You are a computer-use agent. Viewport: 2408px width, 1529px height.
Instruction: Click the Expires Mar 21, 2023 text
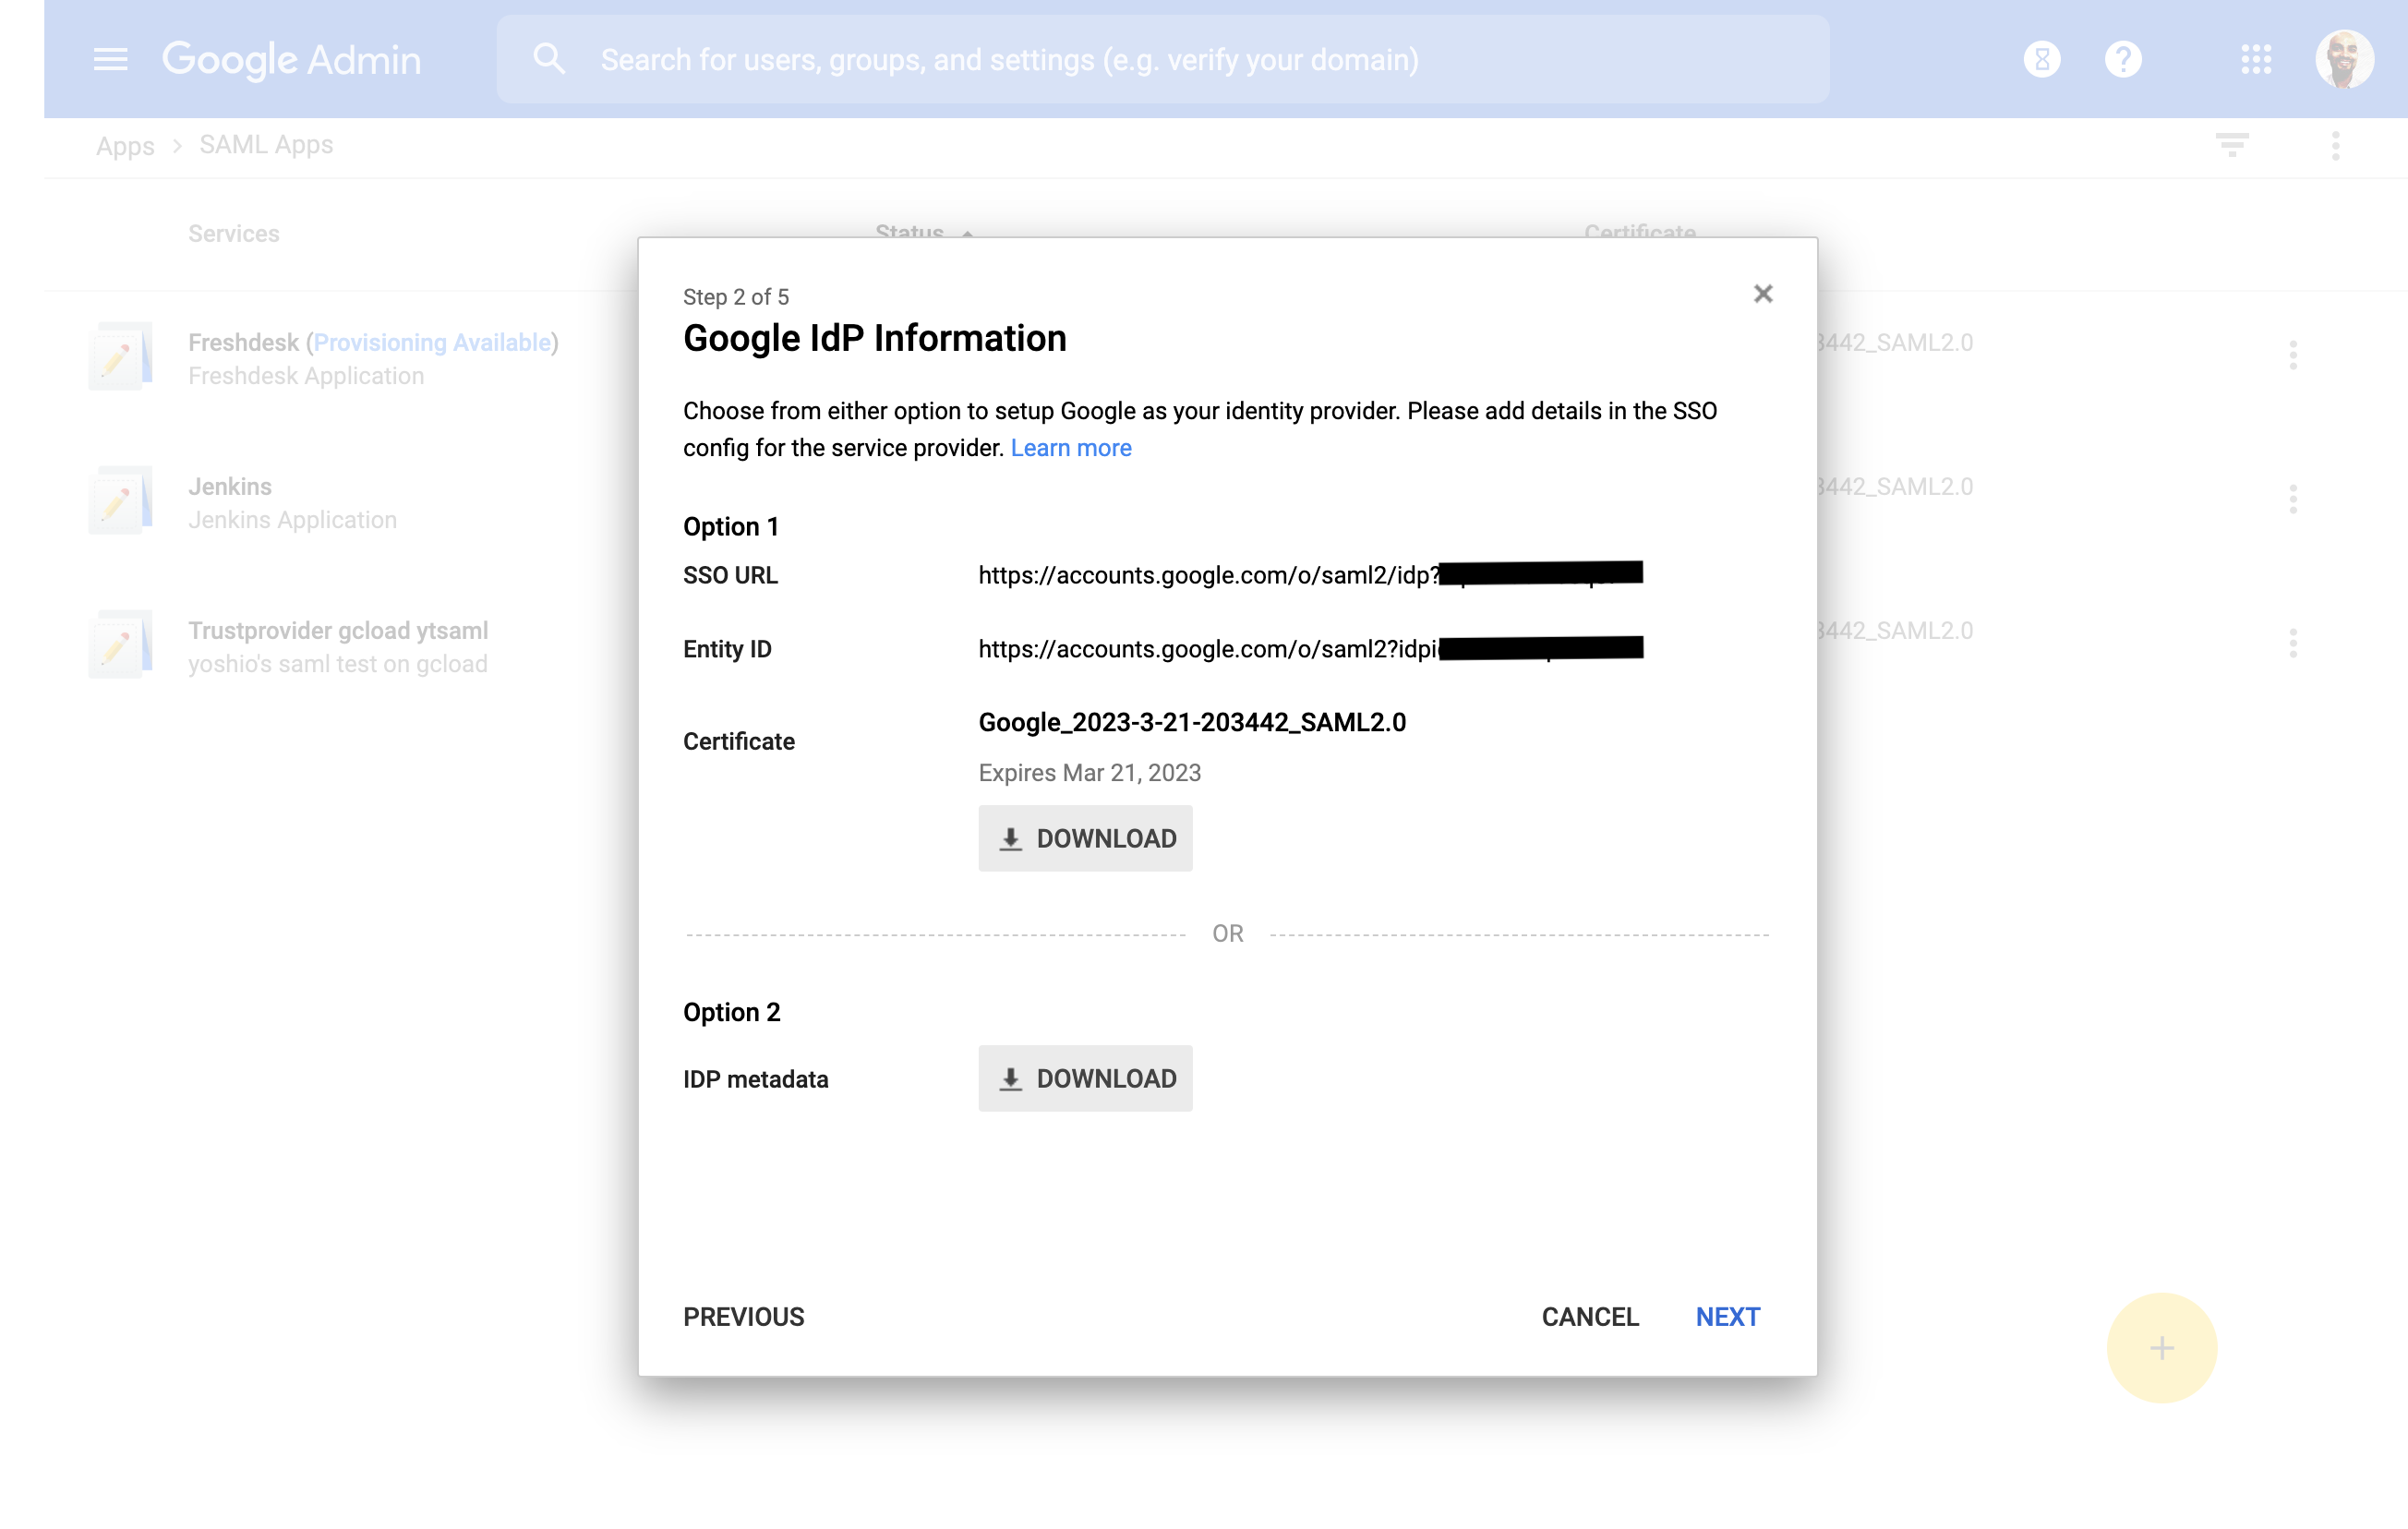coord(1089,773)
